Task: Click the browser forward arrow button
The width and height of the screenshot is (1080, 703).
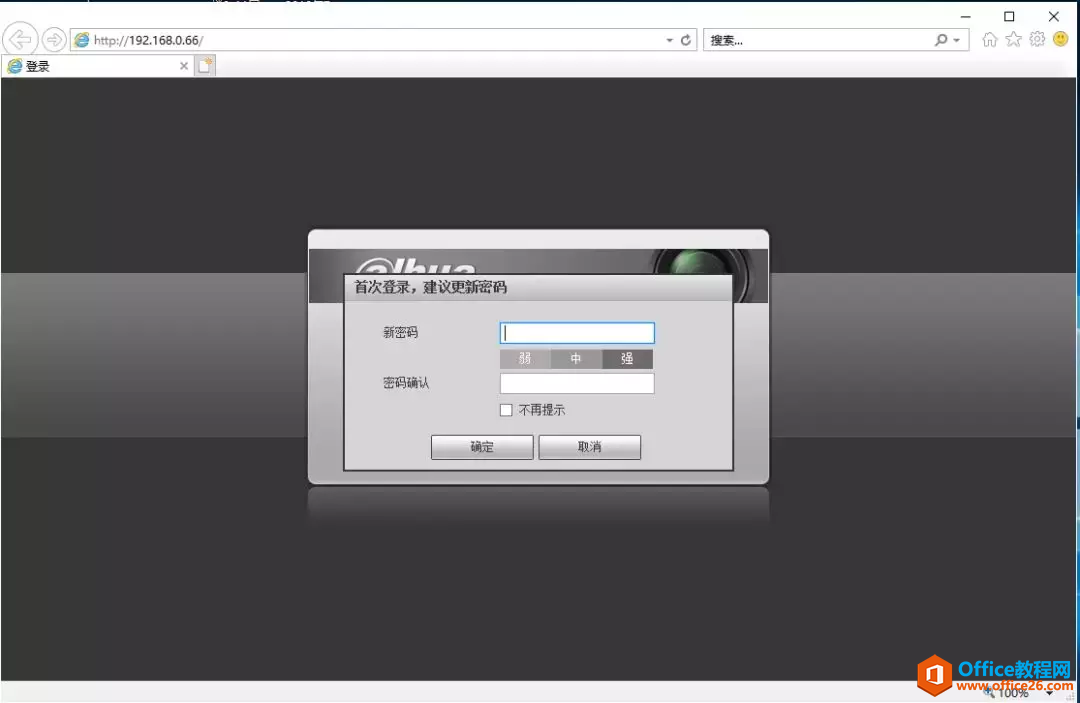Action: (x=54, y=39)
